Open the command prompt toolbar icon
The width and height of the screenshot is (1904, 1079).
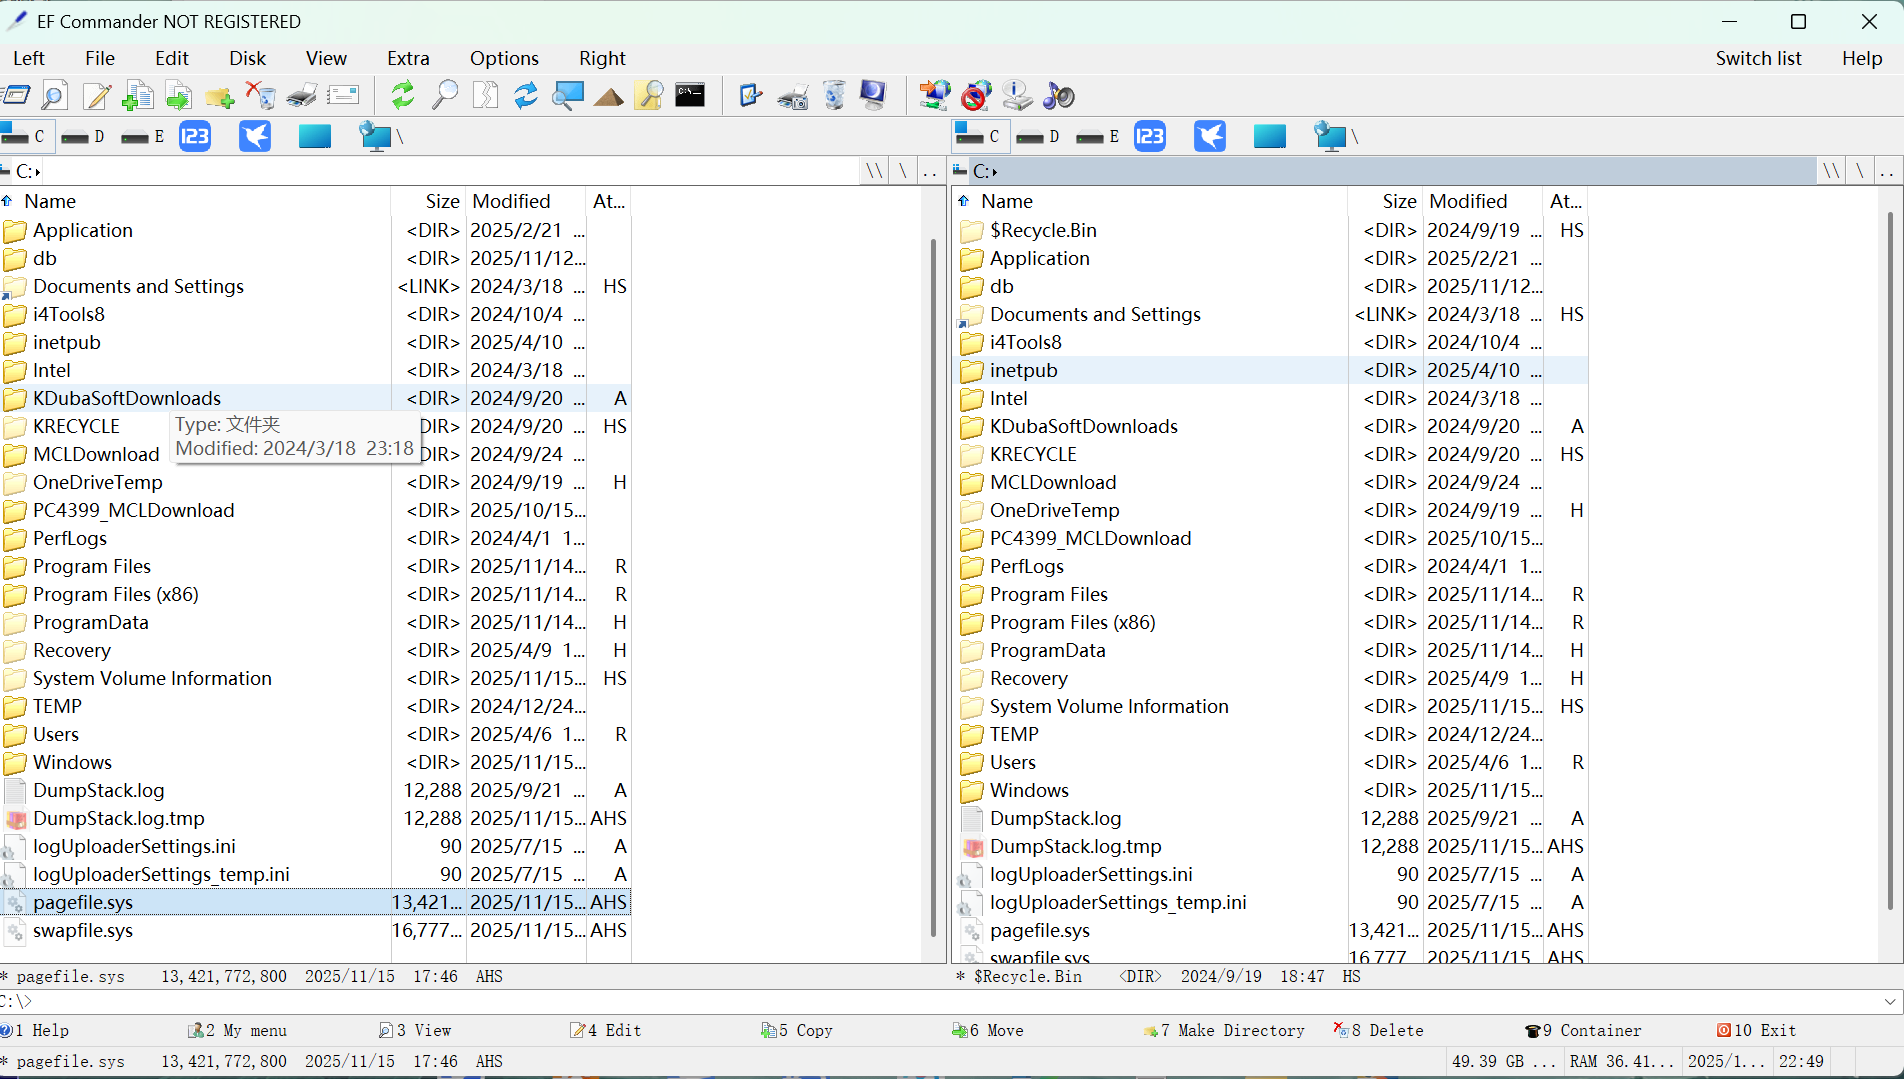point(690,95)
